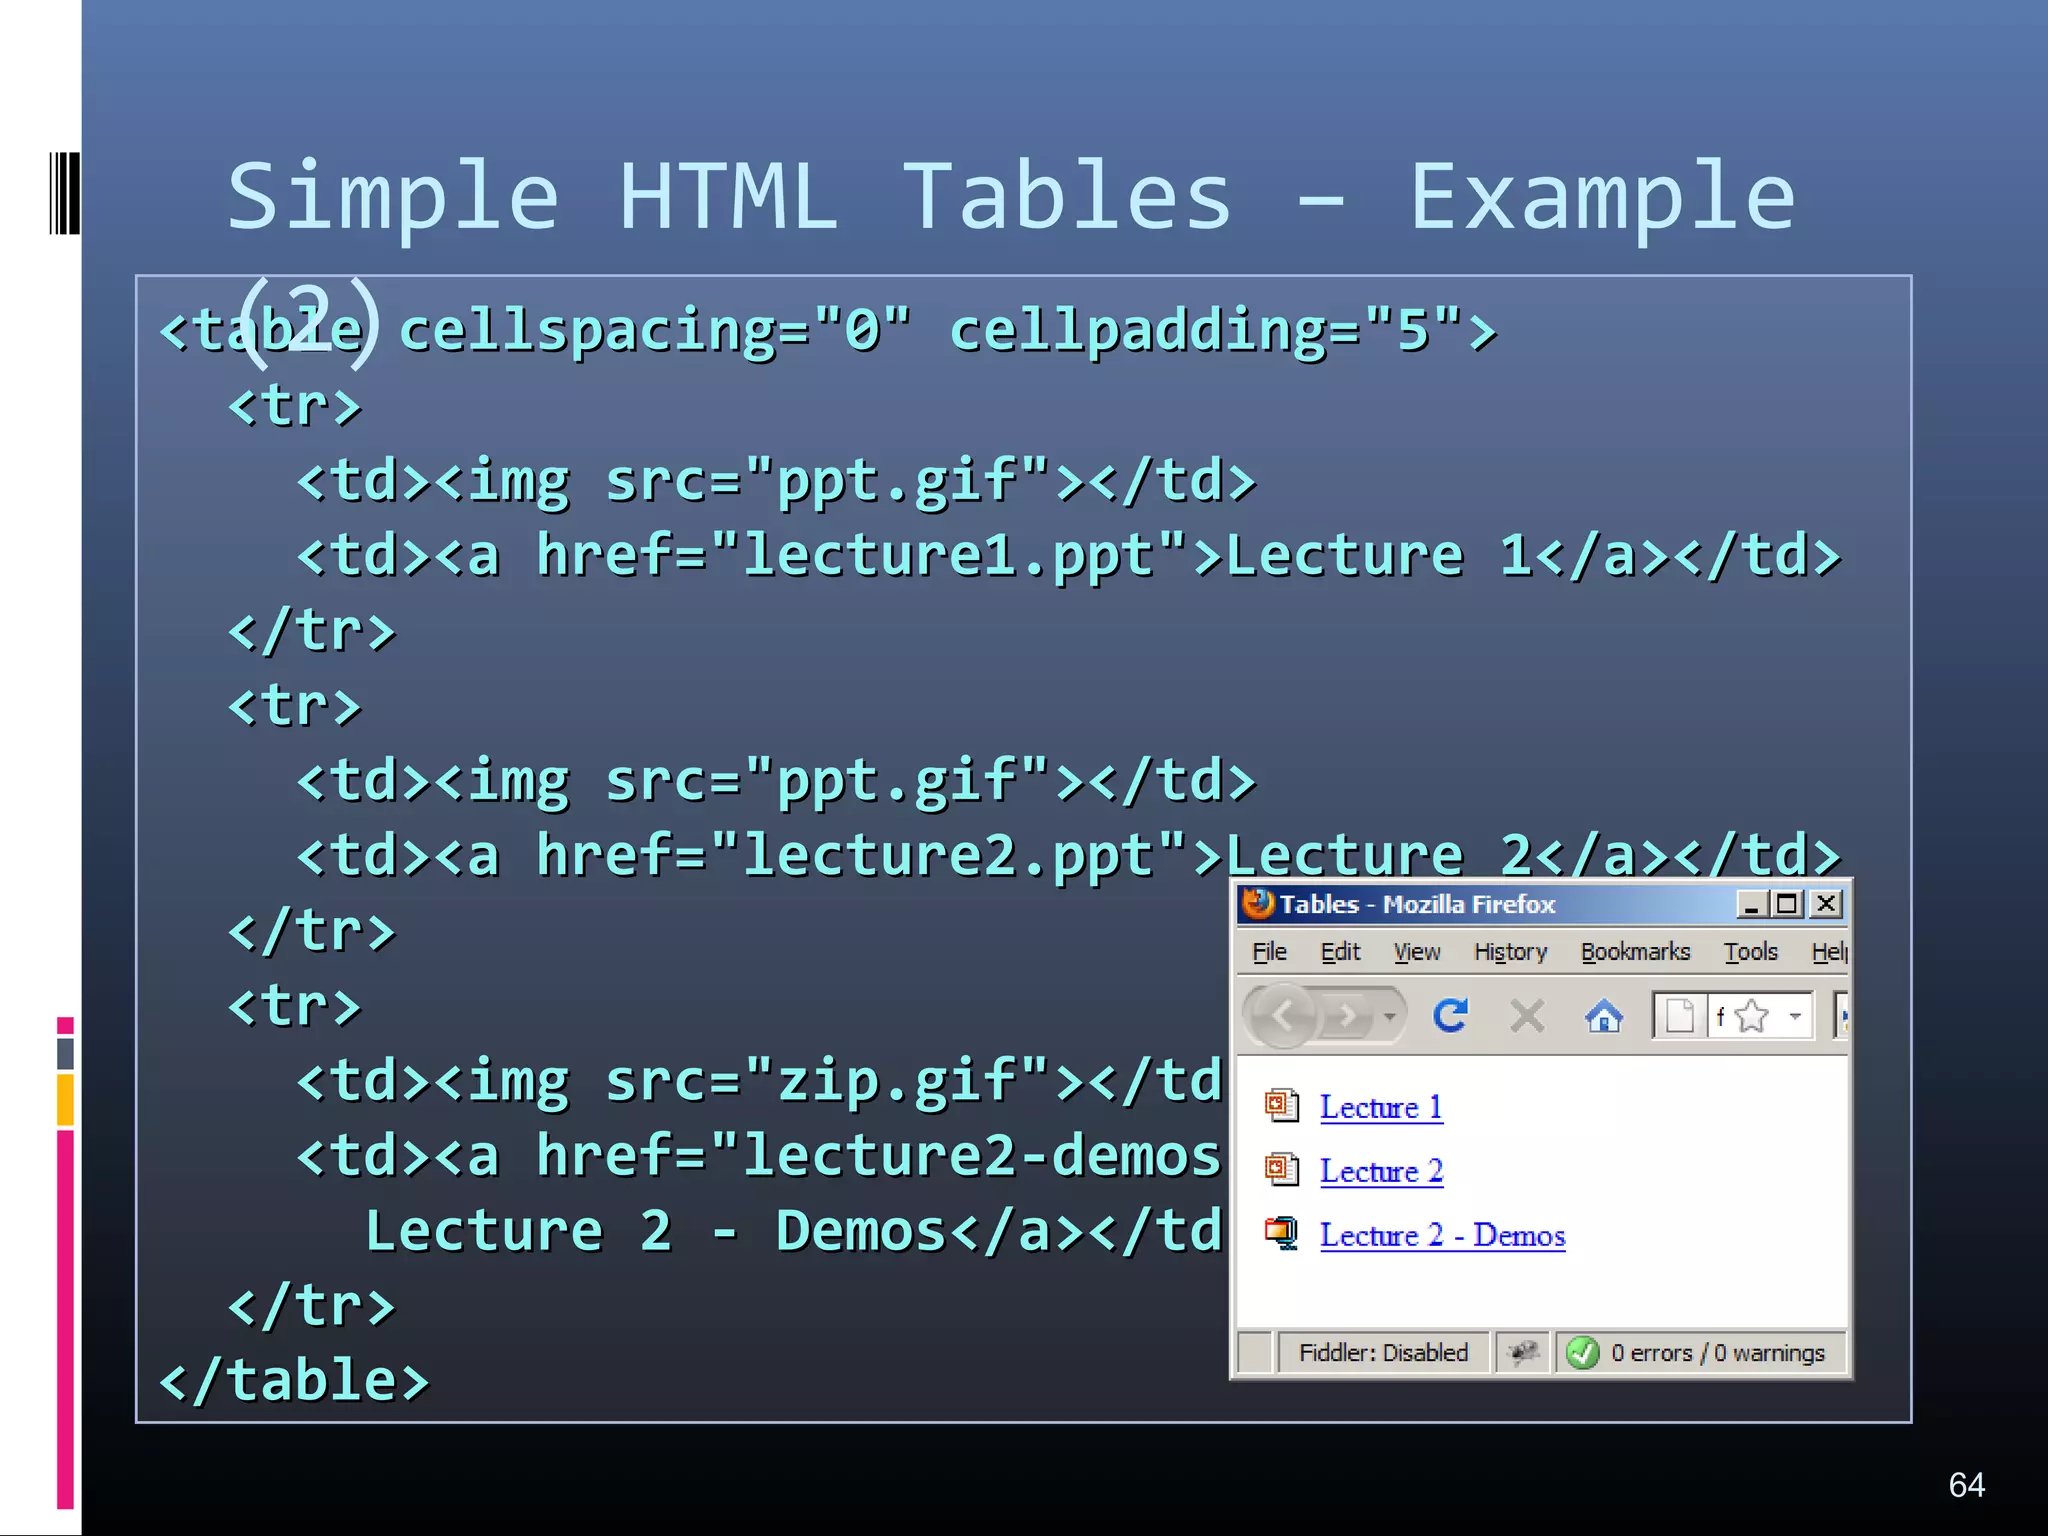
Task: Click the browser back arrow
Action: pyautogui.click(x=1283, y=1016)
